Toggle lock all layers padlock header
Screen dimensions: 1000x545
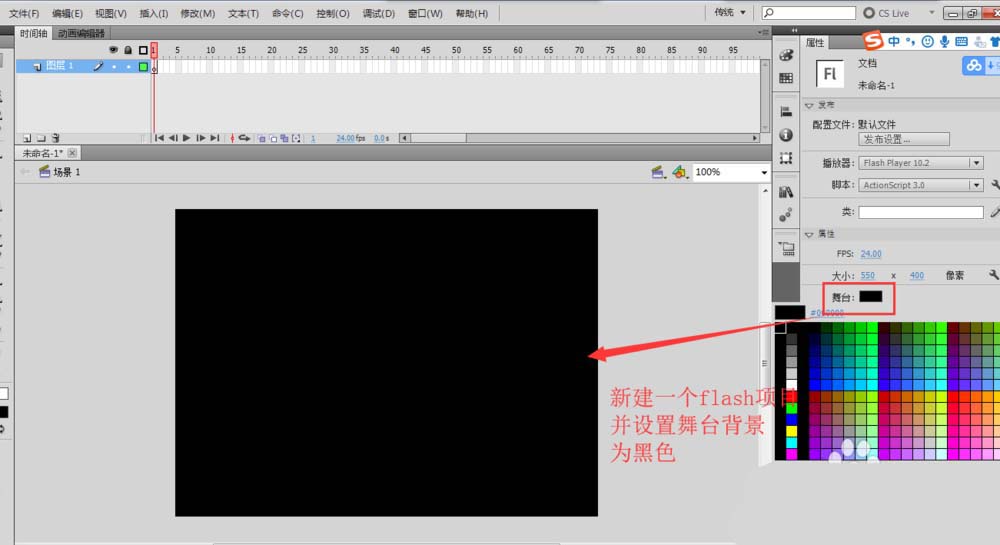pos(128,50)
